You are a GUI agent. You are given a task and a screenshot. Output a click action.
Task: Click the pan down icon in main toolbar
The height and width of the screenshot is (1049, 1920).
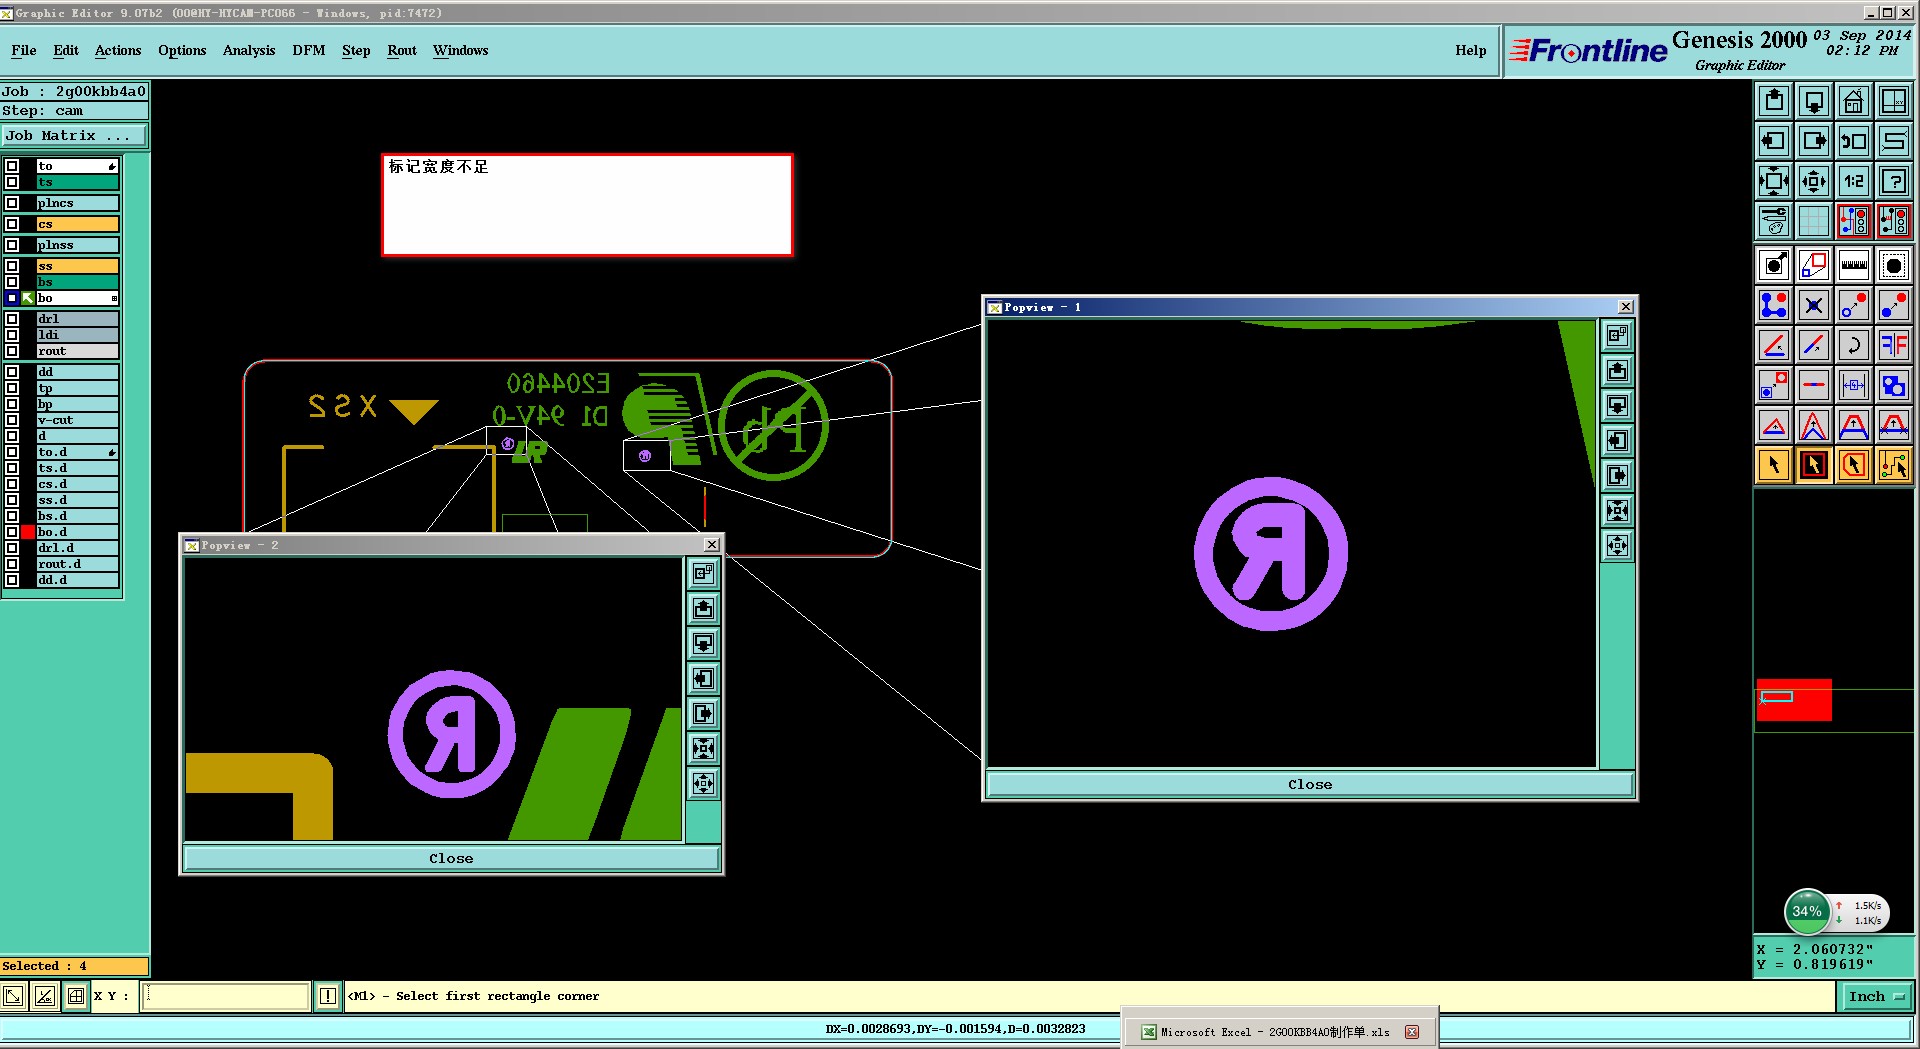point(1814,101)
